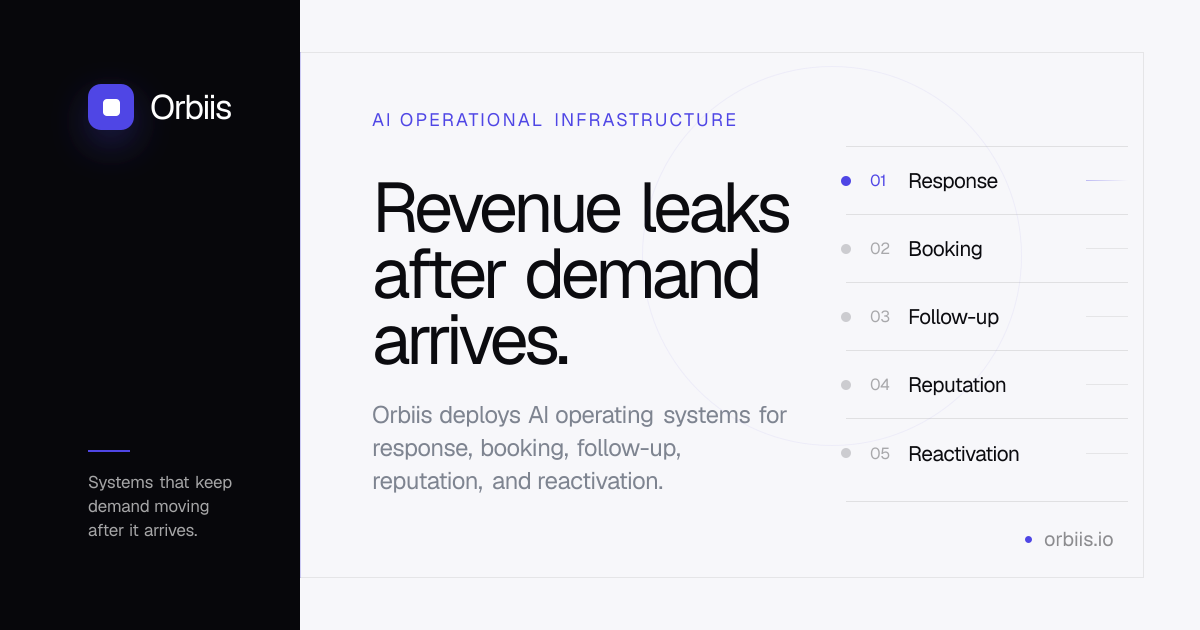This screenshot has width=1200, height=630.
Task: Click the Orbiis purple logo icon
Action: coord(111,107)
